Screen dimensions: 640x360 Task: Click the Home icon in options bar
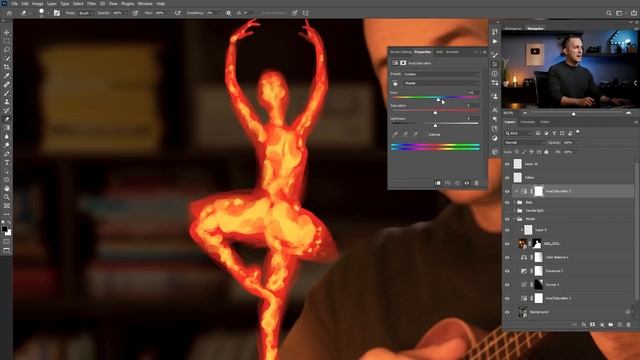[x=9, y=13]
